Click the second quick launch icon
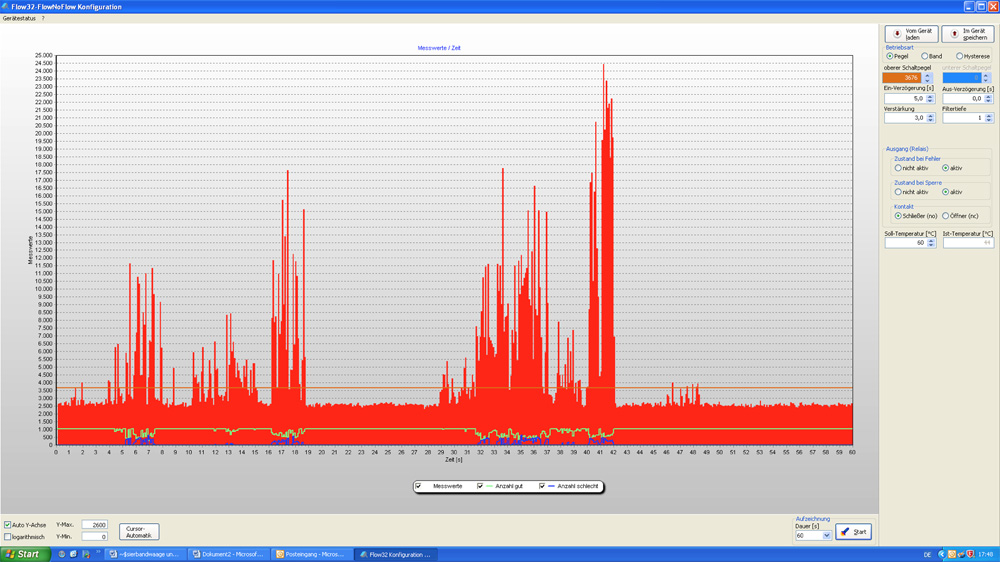The height and width of the screenshot is (562, 1000). coord(73,554)
